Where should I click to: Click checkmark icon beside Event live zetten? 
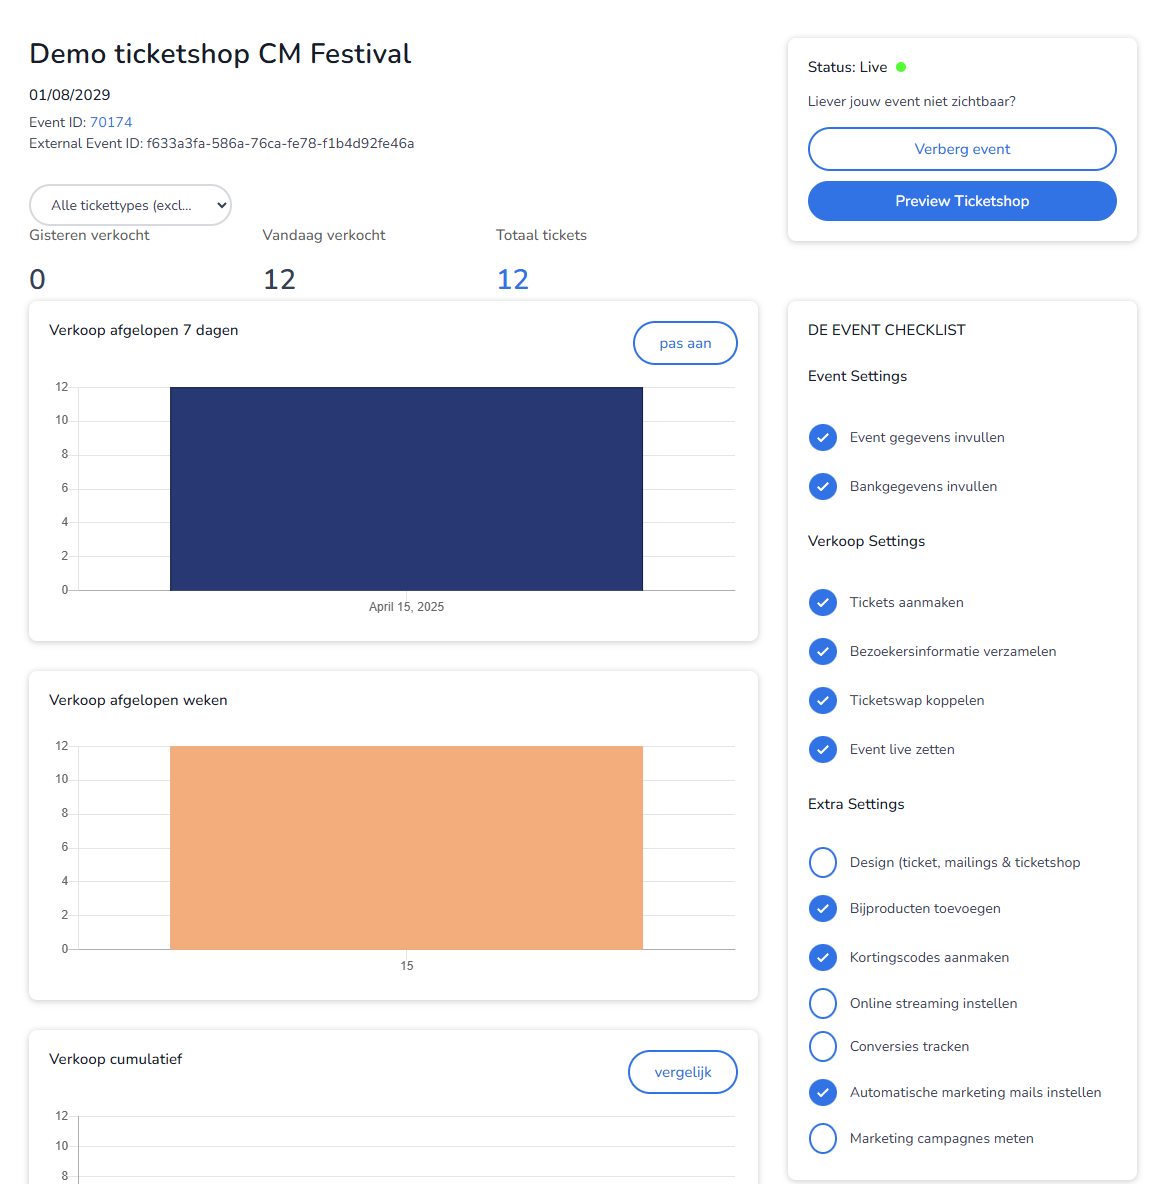click(x=823, y=750)
